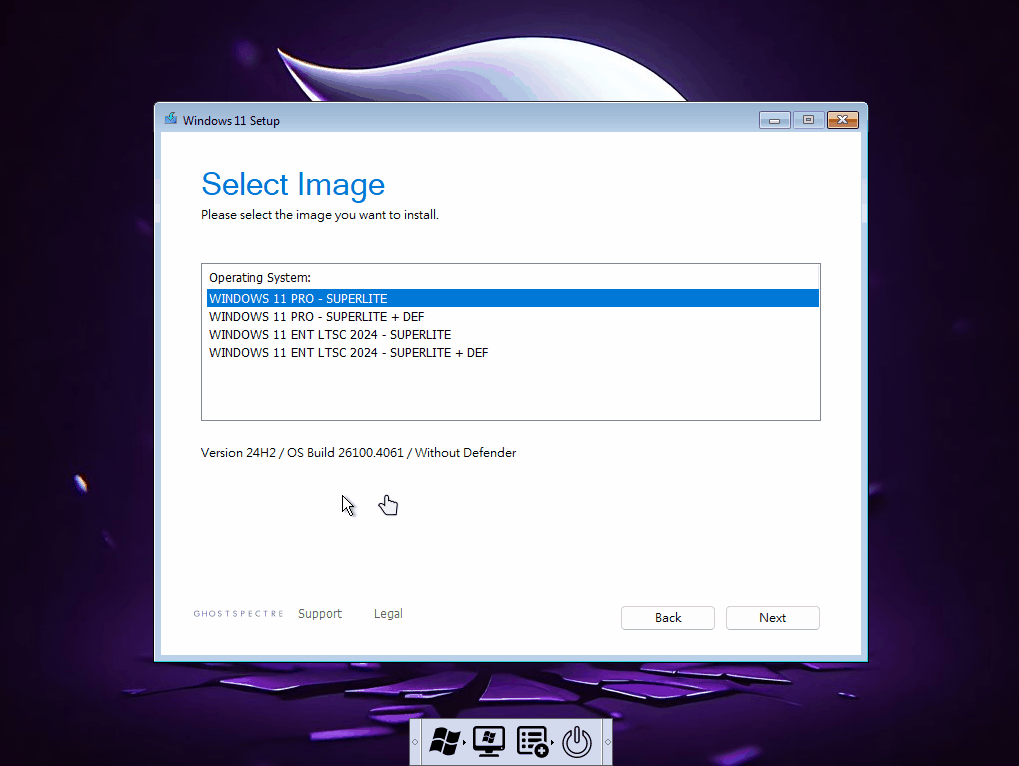Open the Legal link
Screen dimensions: 1019x766
388,614
